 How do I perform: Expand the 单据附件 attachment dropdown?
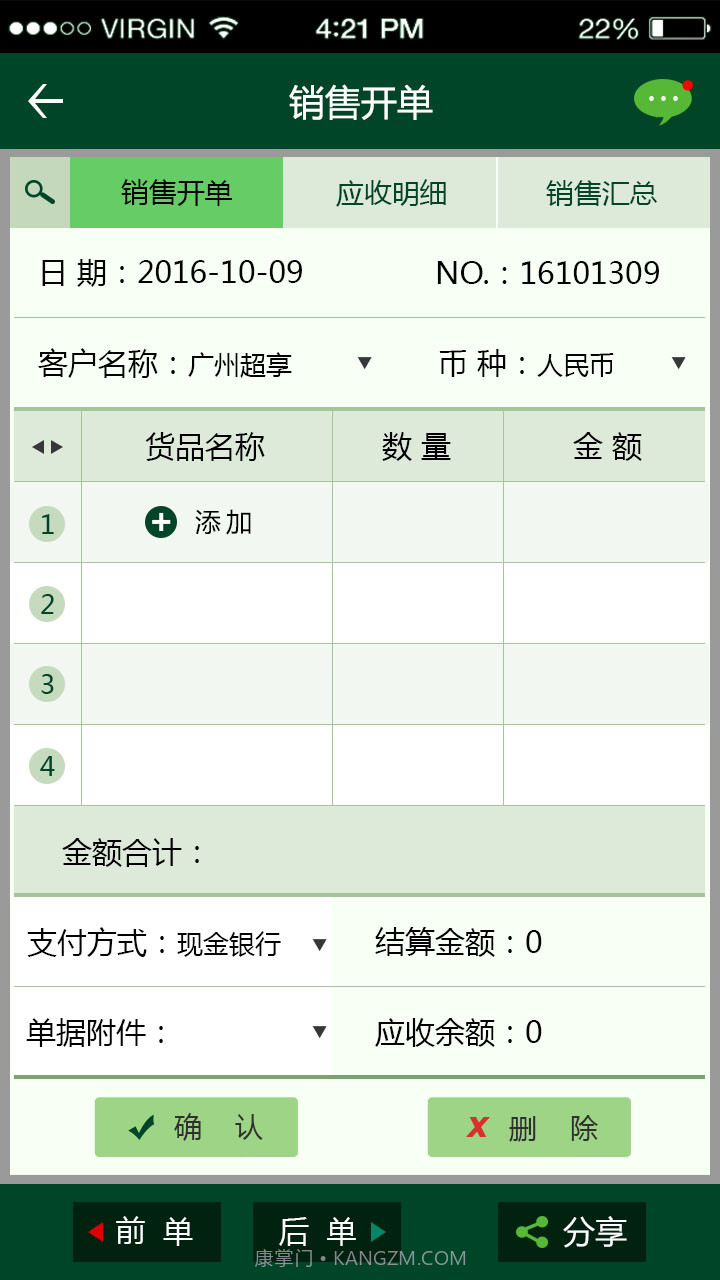point(318,1032)
